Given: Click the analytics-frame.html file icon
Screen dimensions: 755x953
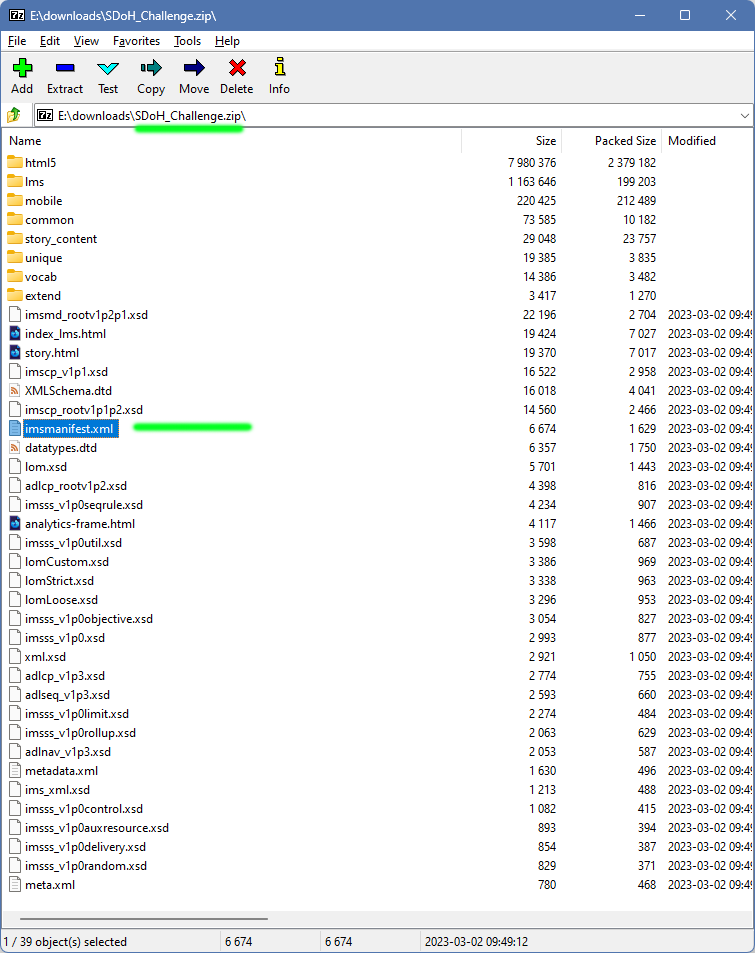Looking at the screenshot, I should [x=15, y=524].
